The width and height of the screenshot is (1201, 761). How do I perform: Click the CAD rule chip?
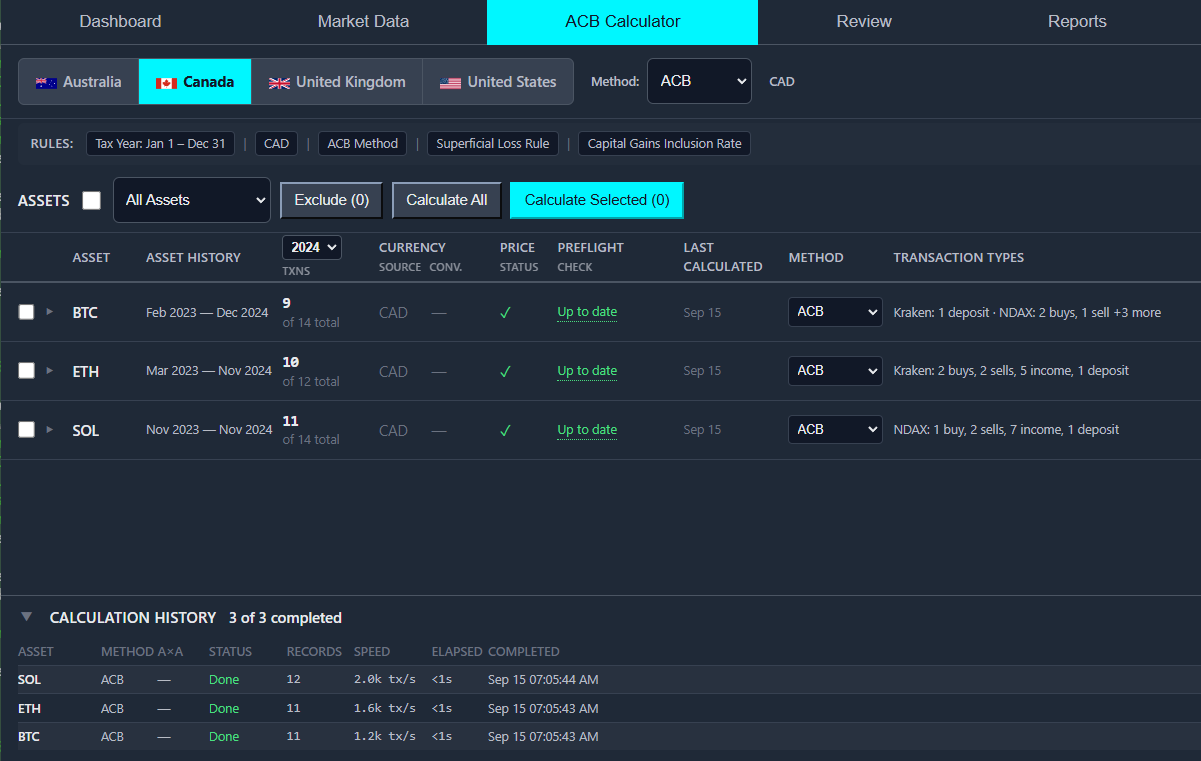pyautogui.click(x=277, y=144)
